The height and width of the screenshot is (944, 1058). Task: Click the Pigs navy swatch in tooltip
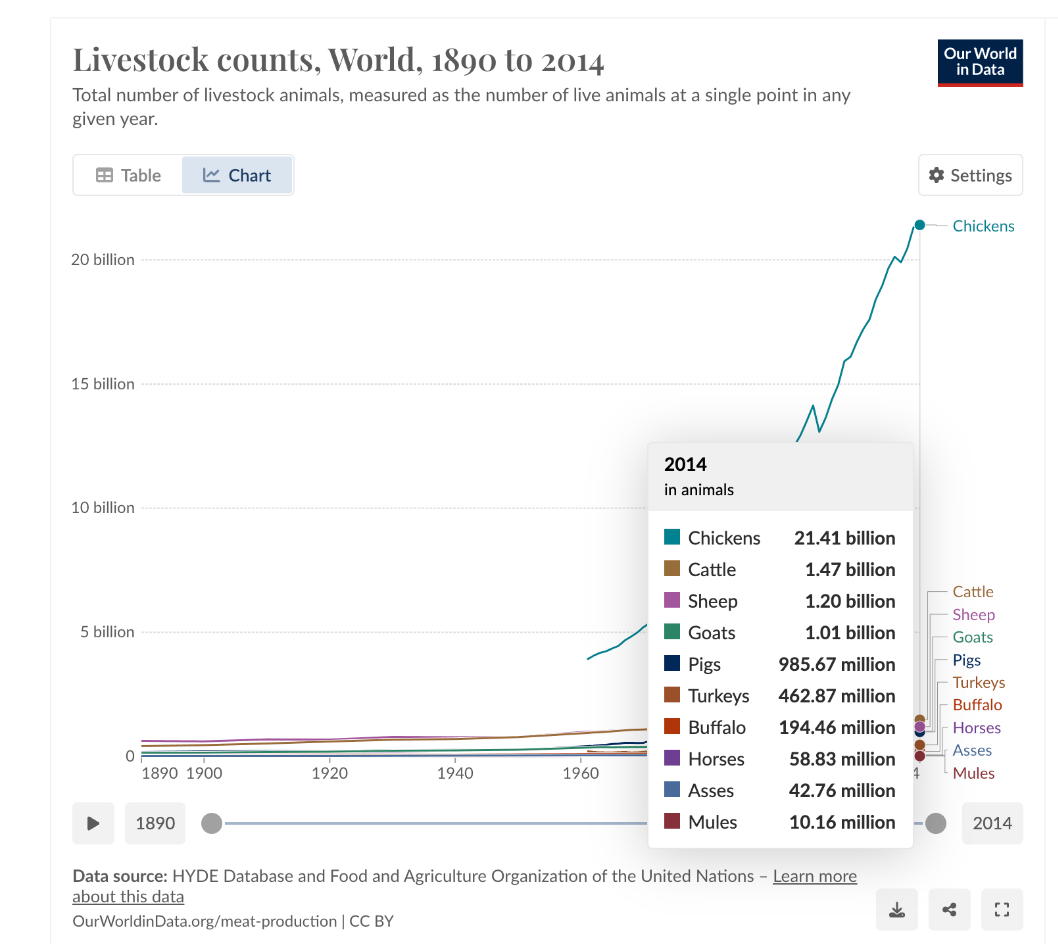[x=672, y=663]
